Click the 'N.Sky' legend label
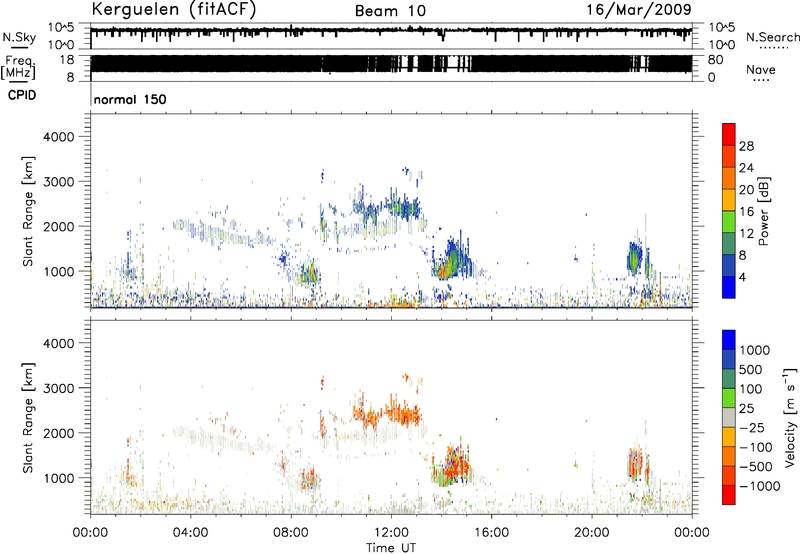 [19, 37]
